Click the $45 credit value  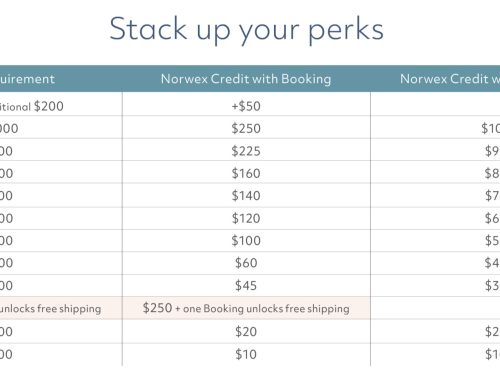[x=246, y=286]
